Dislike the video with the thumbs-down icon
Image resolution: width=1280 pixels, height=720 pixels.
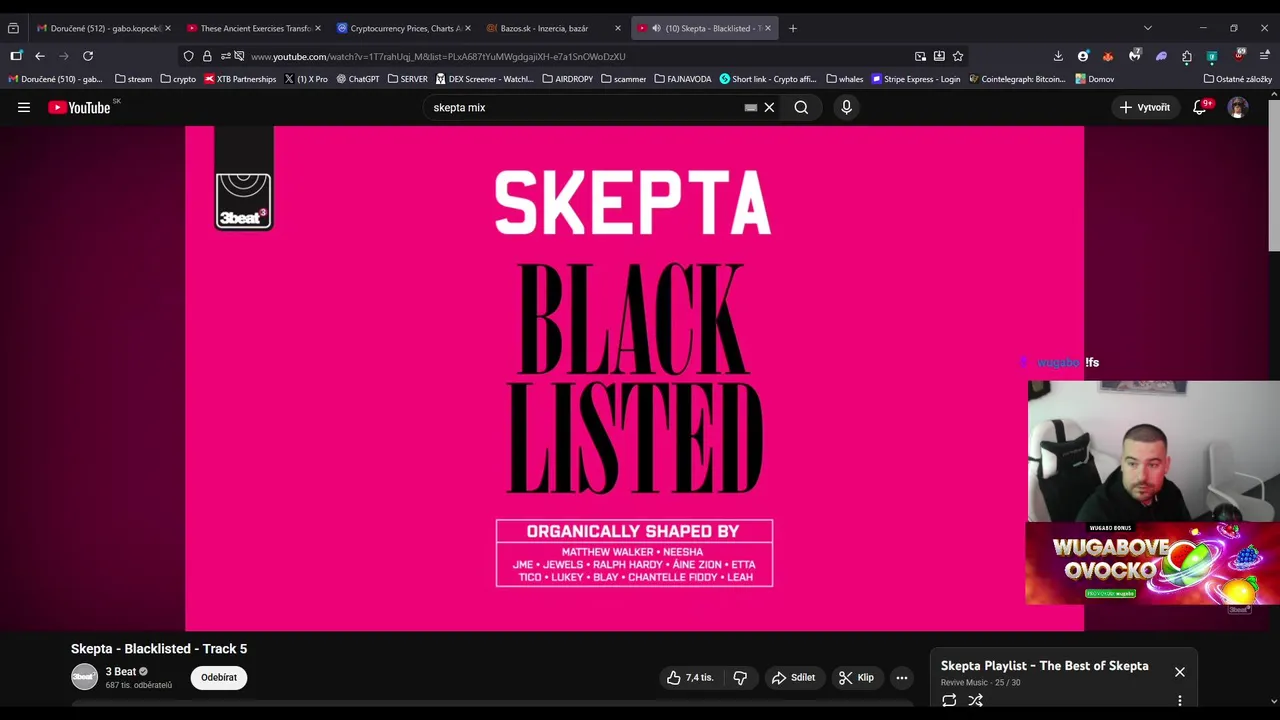click(x=740, y=677)
